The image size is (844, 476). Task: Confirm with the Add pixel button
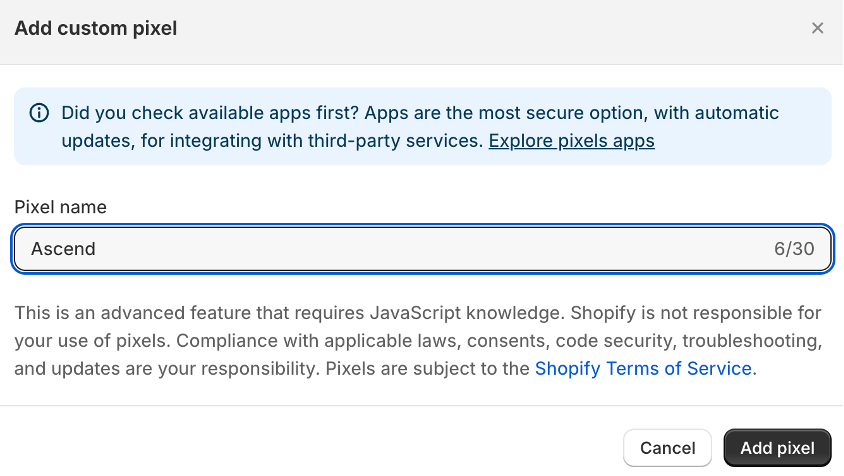(x=777, y=448)
